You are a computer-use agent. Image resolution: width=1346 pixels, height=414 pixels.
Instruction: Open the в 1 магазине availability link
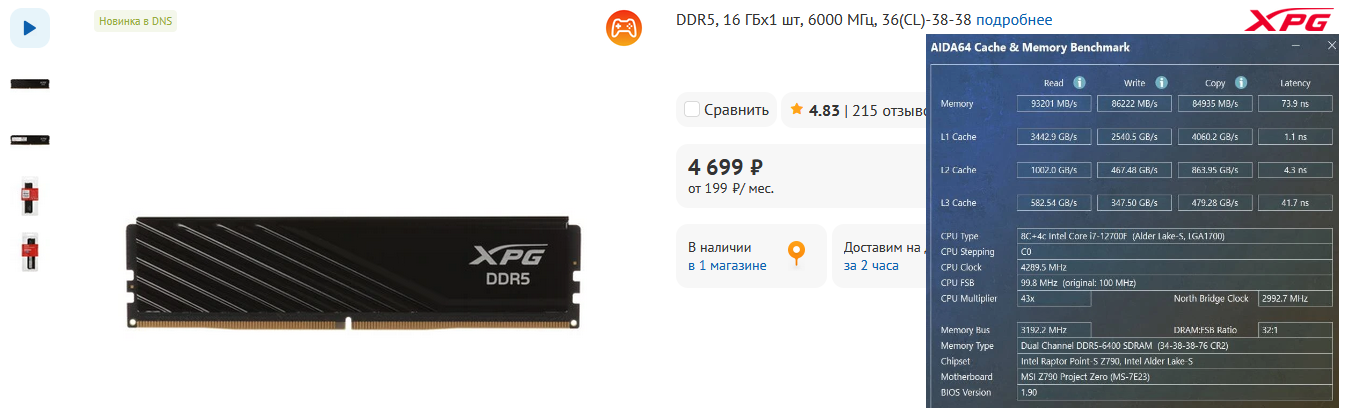coord(727,265)
